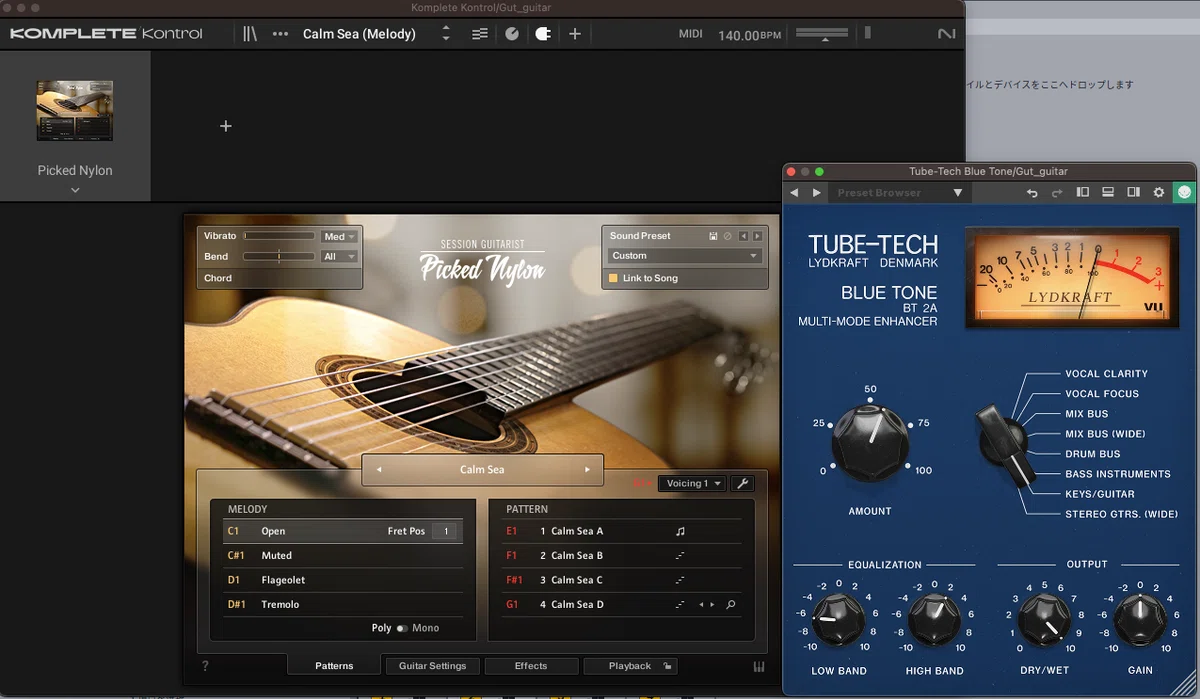1200x699 pixels.
Task: Go to next Sound Preset arrow
Action: [757, 236]
